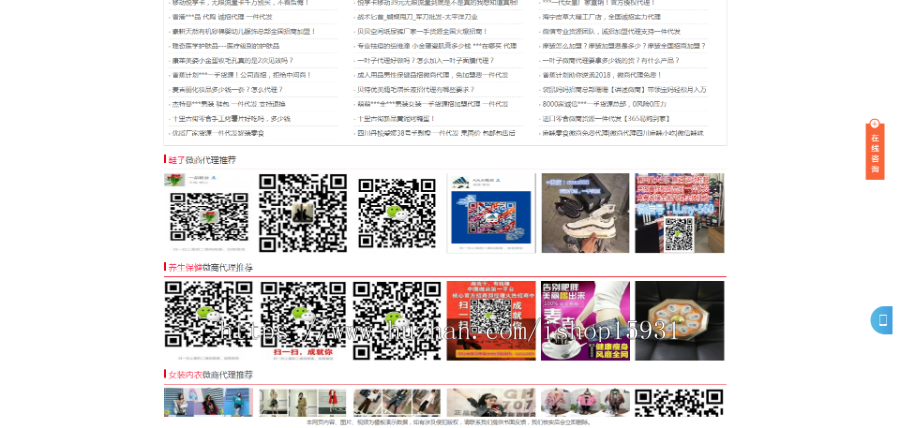
Task: Open link 男装 鞋包 一件代发 支持退换
Action: click(x=228, y=104)
